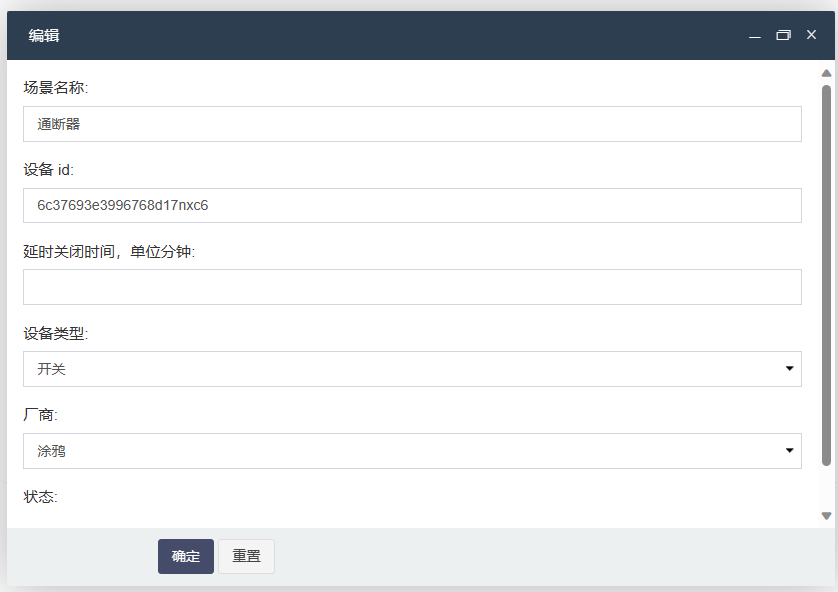Close the 编辑 dialog

pyautogui.click(x=811, y=35)
